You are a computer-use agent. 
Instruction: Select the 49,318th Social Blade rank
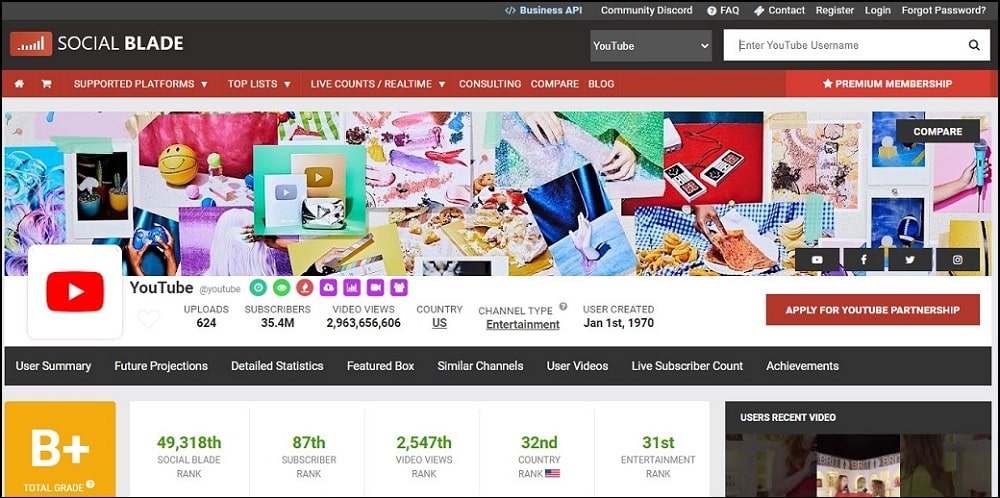[x=189, y=443]
